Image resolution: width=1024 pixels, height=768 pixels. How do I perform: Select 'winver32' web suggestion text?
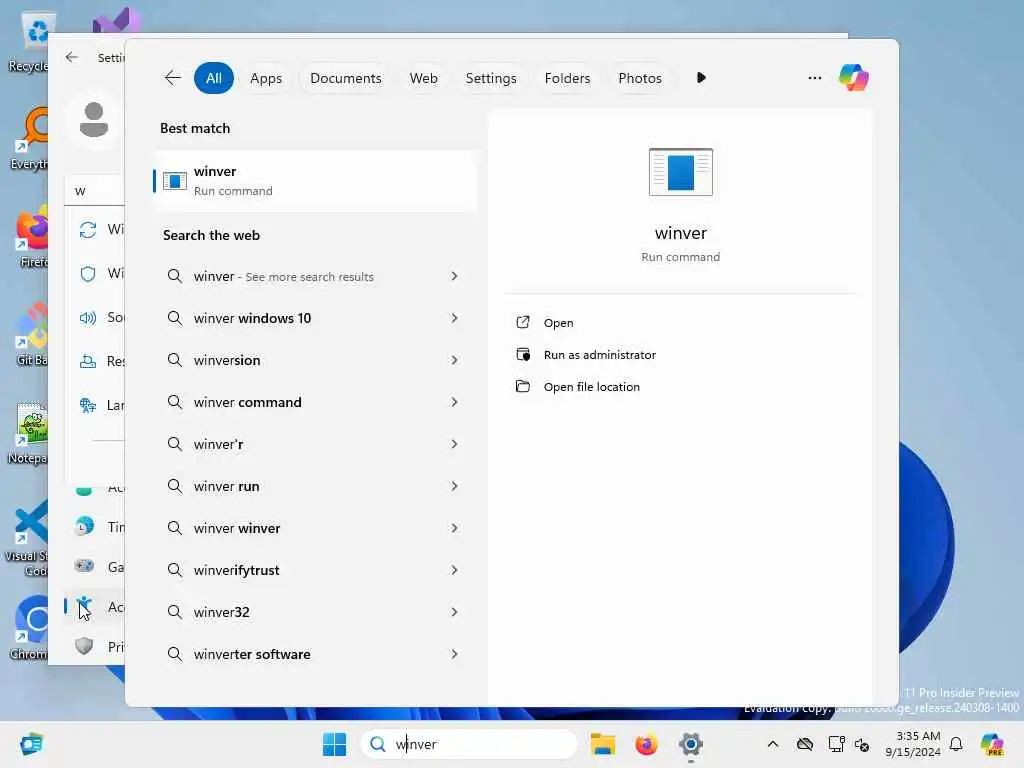click(221, 612)
